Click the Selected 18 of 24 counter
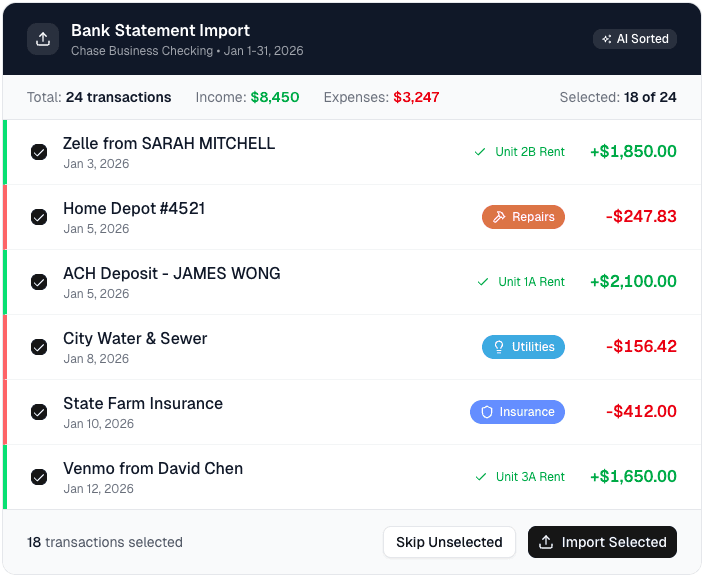This screenshot has height=578, width=704. 618,97
